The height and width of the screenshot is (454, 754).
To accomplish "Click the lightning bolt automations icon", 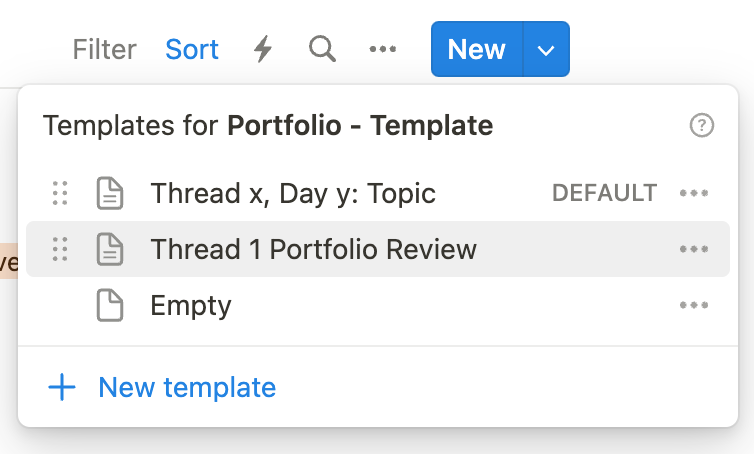I will (262, 49).
